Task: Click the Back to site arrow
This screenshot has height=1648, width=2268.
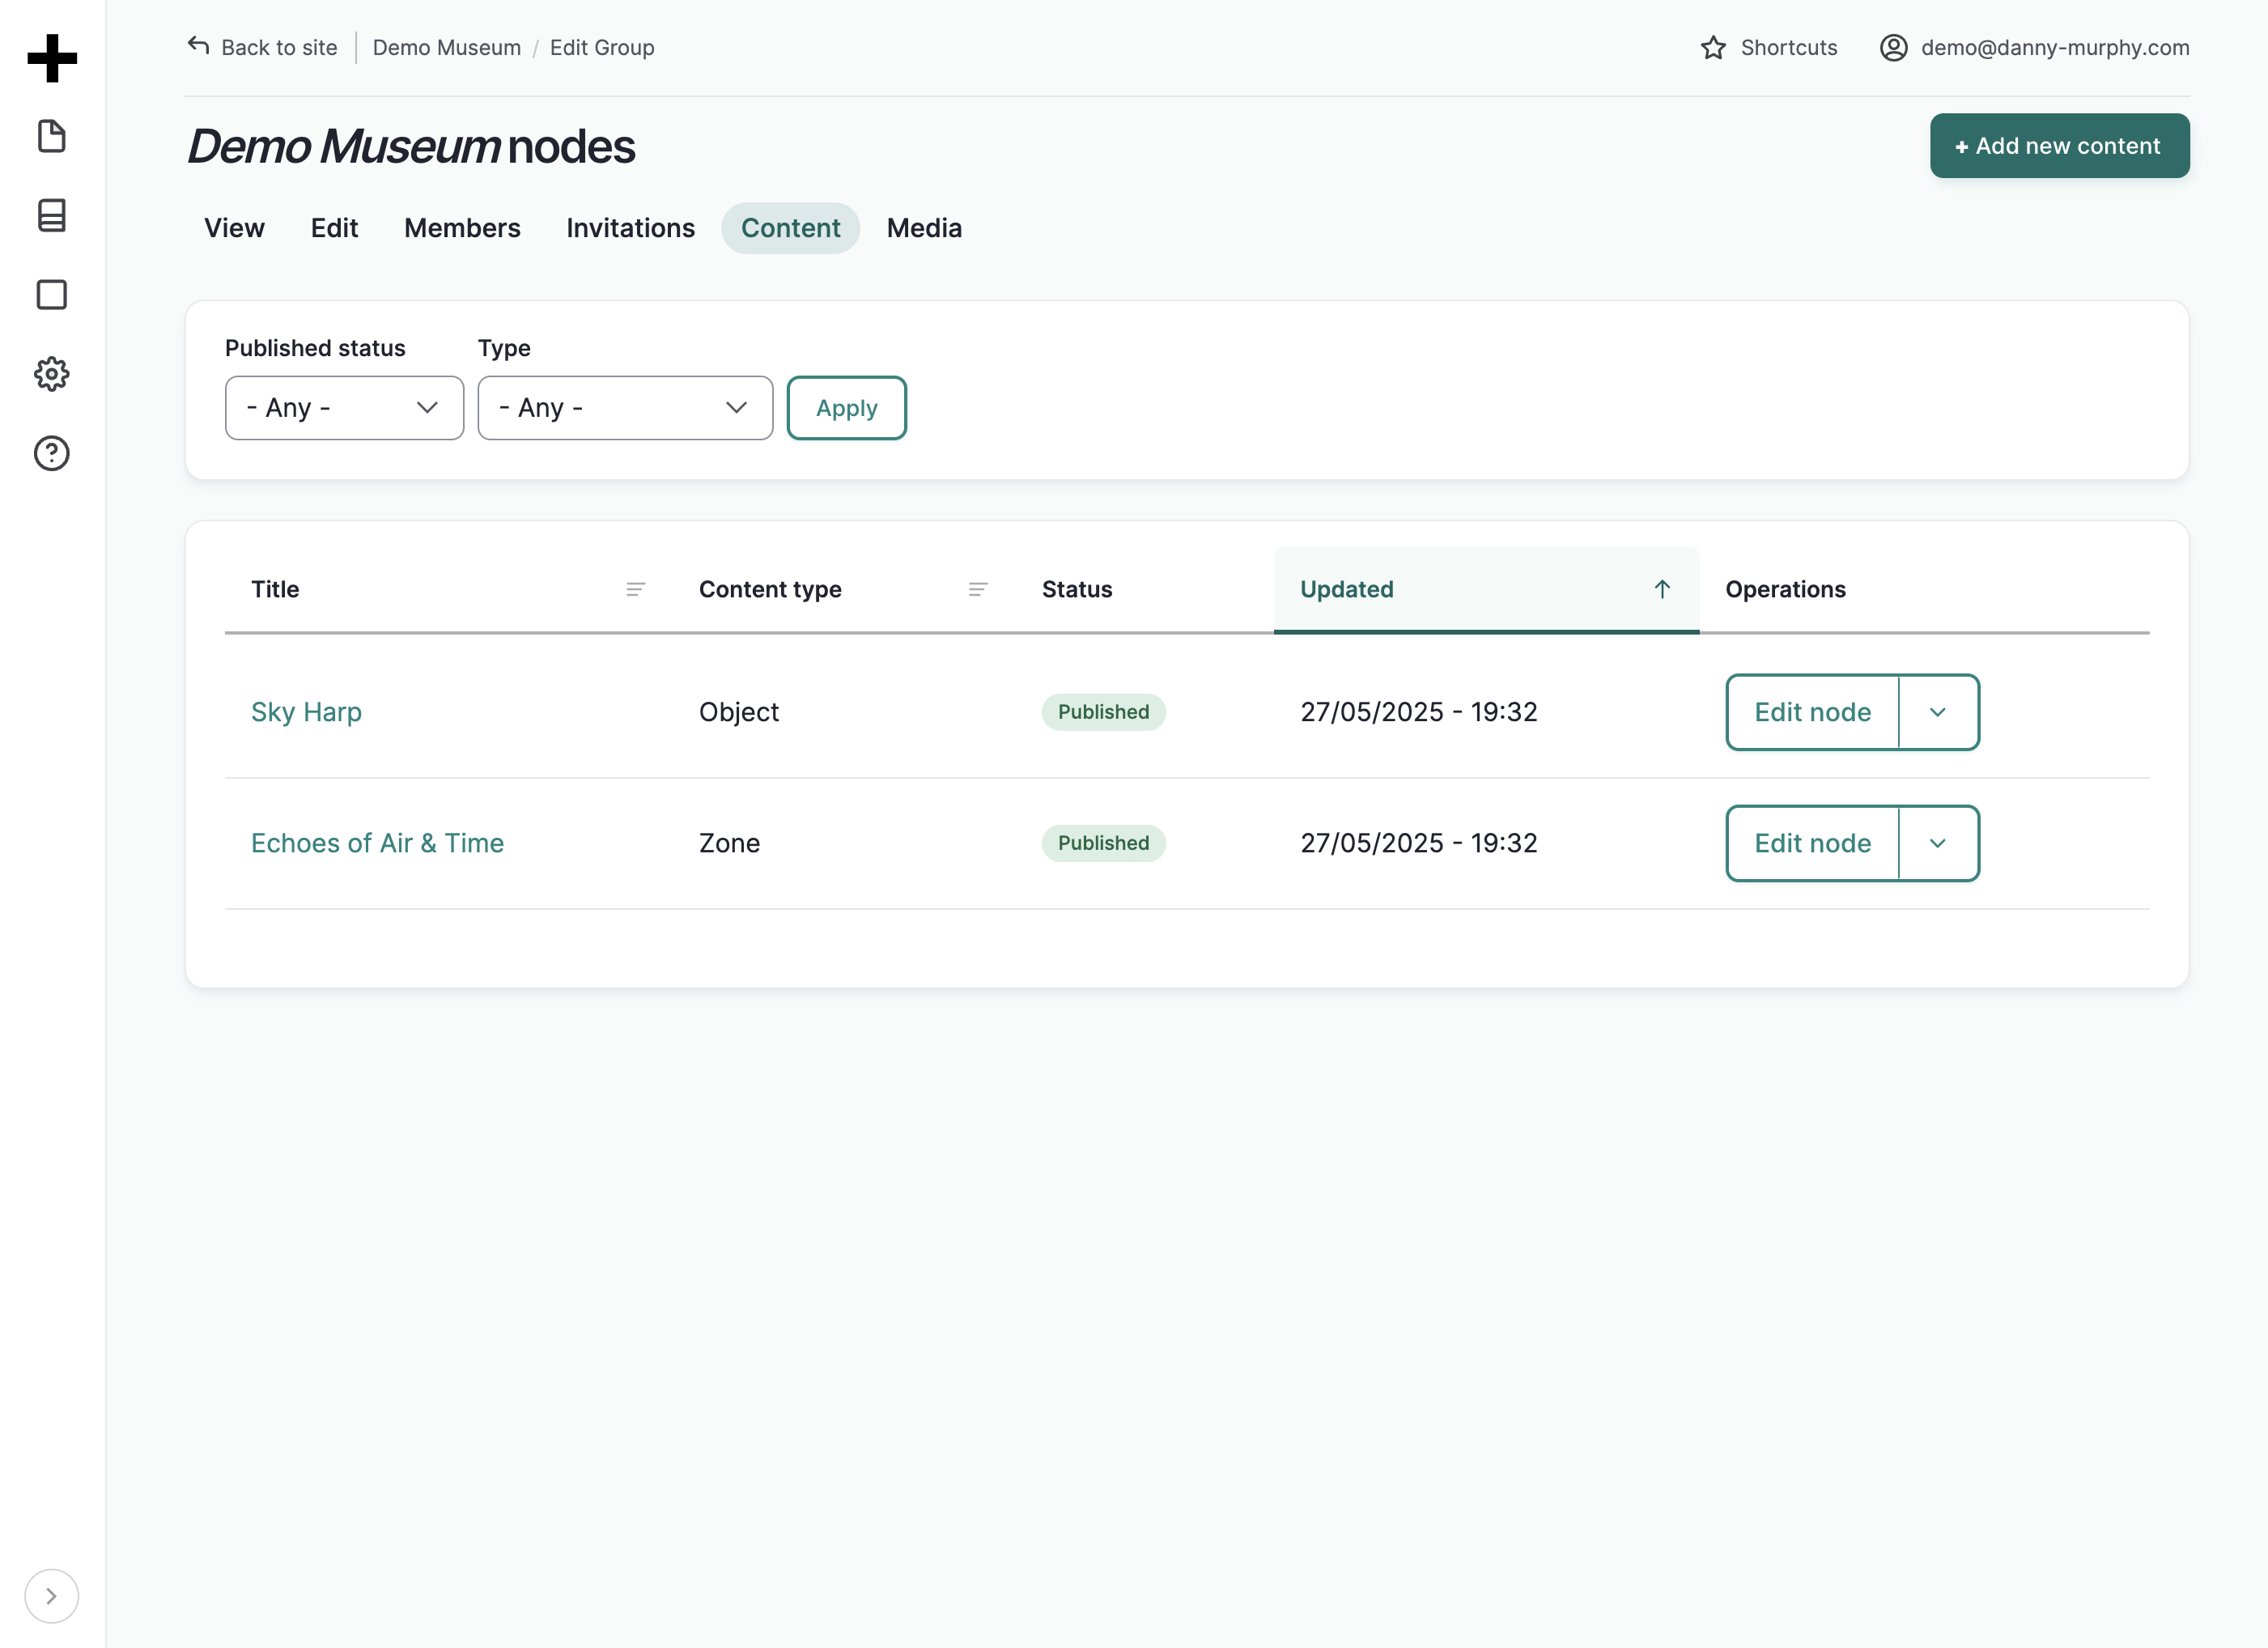Action: 198,46
